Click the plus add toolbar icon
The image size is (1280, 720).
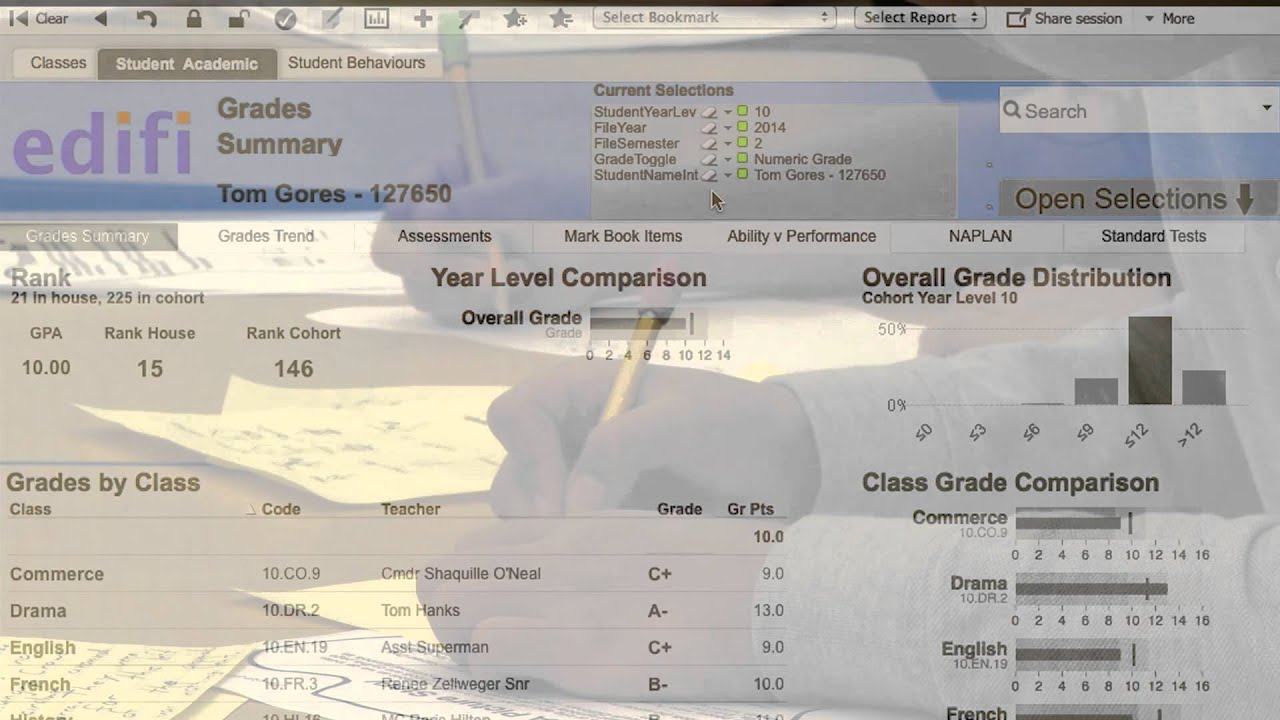tap(423, 18)
